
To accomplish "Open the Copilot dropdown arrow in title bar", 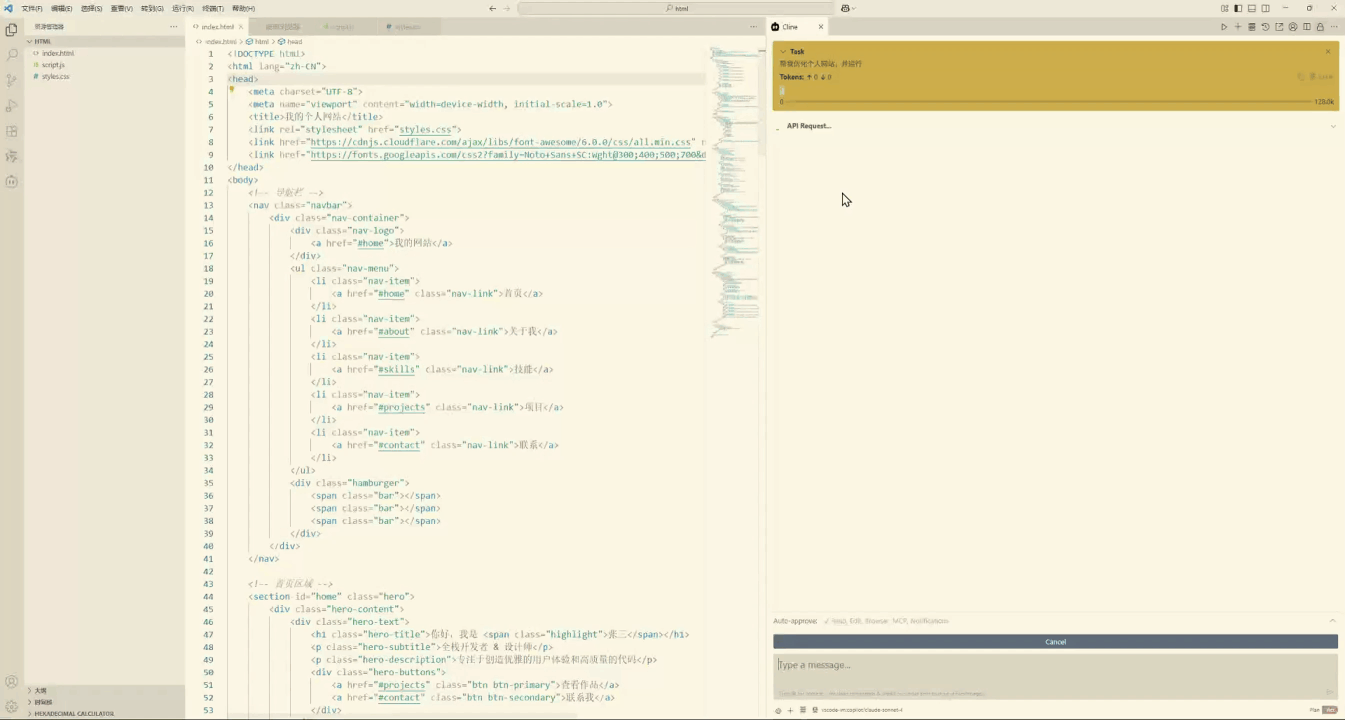I will (854, 8).
